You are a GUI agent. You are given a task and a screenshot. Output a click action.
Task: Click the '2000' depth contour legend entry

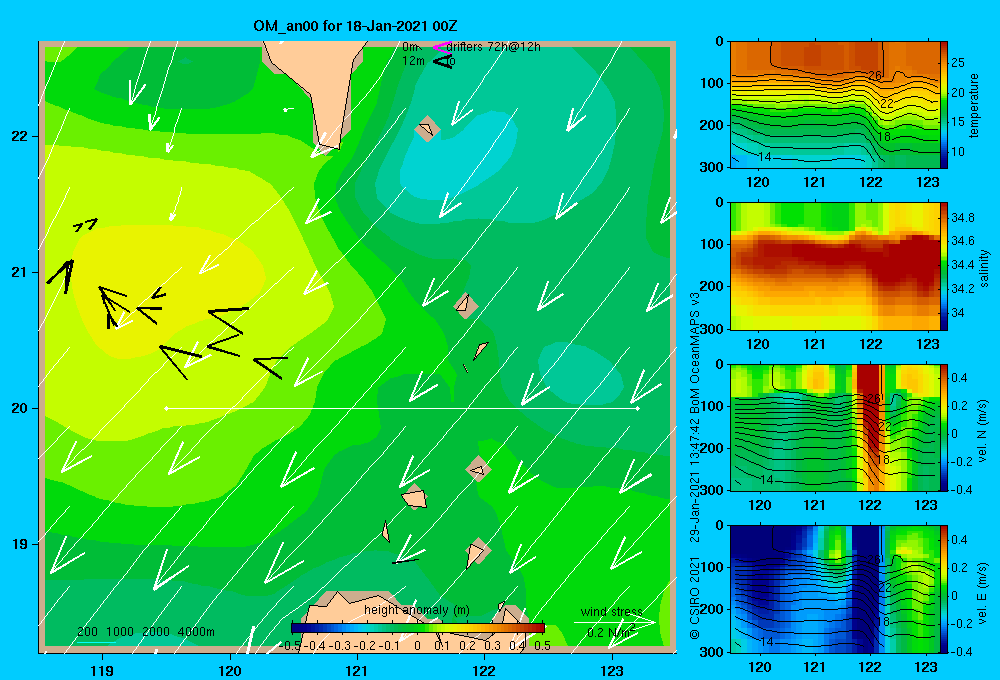156,632
